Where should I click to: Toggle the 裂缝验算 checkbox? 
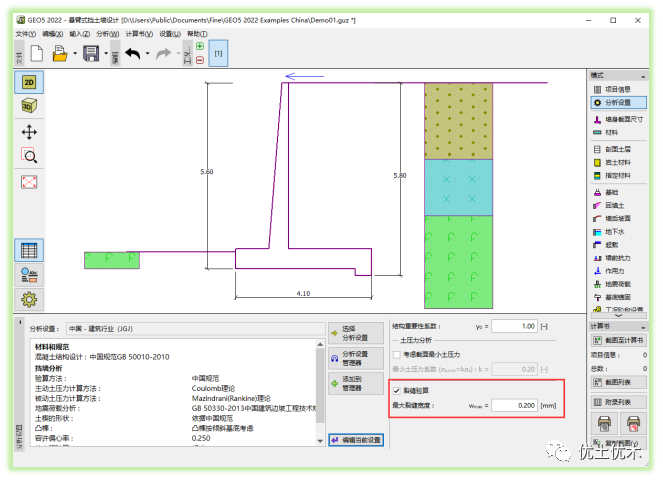pyautogui.click(x=397, y=391)
